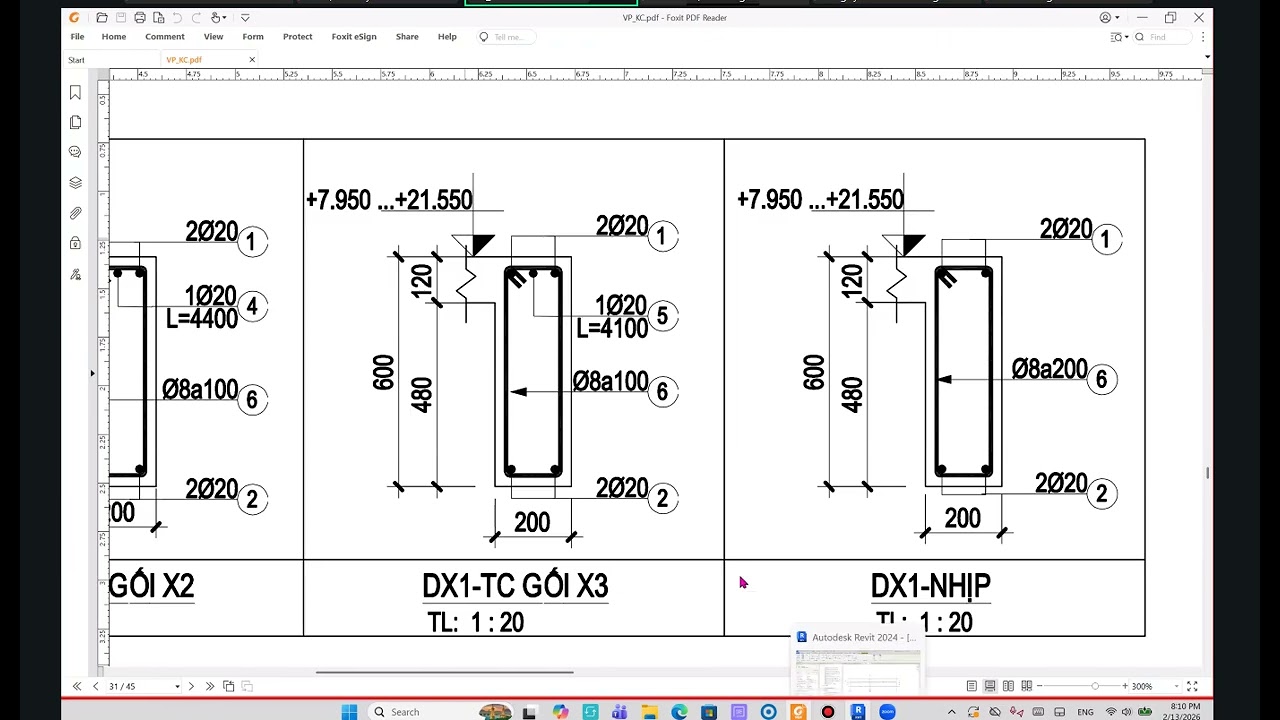Click the create-from-clipboard page icon
The image size is (1280, 720).
click(x=158, y=18)
